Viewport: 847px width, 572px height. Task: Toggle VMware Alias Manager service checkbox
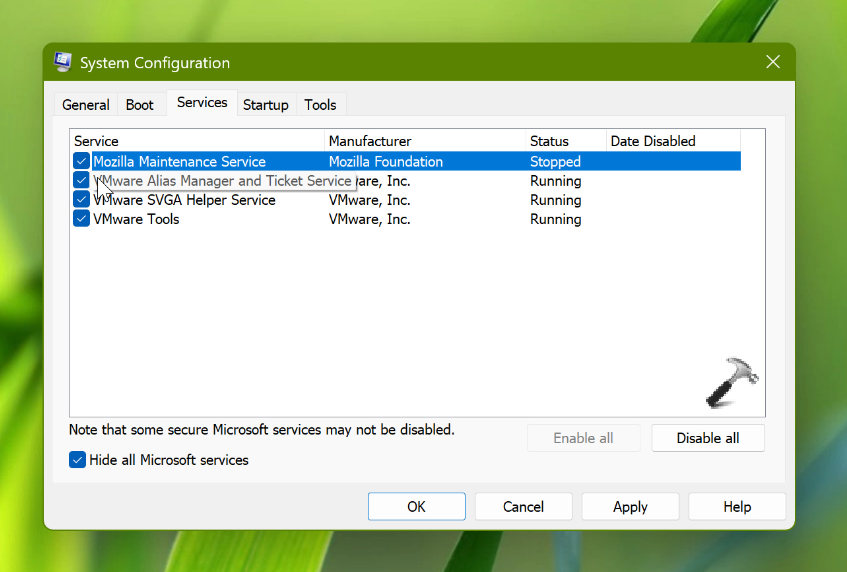pyautogui.click(x=81, y=180)
